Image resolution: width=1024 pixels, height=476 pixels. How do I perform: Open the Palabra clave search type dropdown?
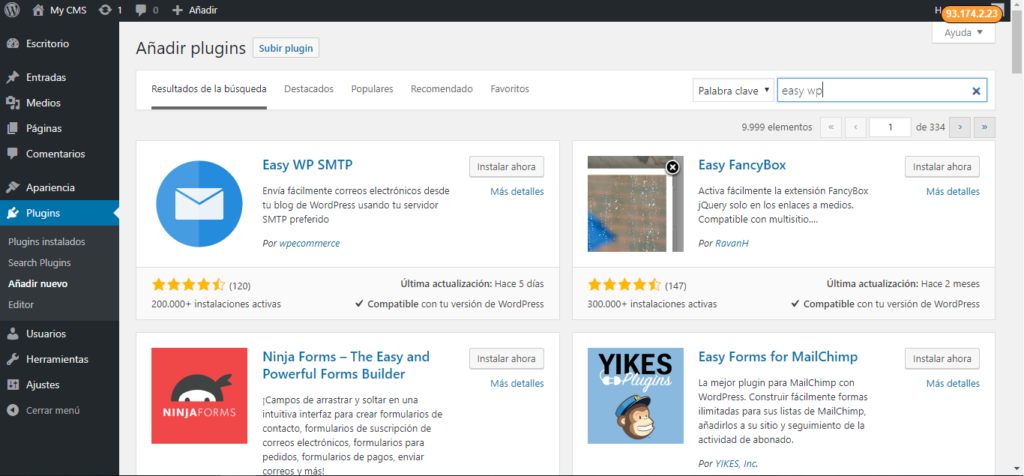click(x=733, y=91)
